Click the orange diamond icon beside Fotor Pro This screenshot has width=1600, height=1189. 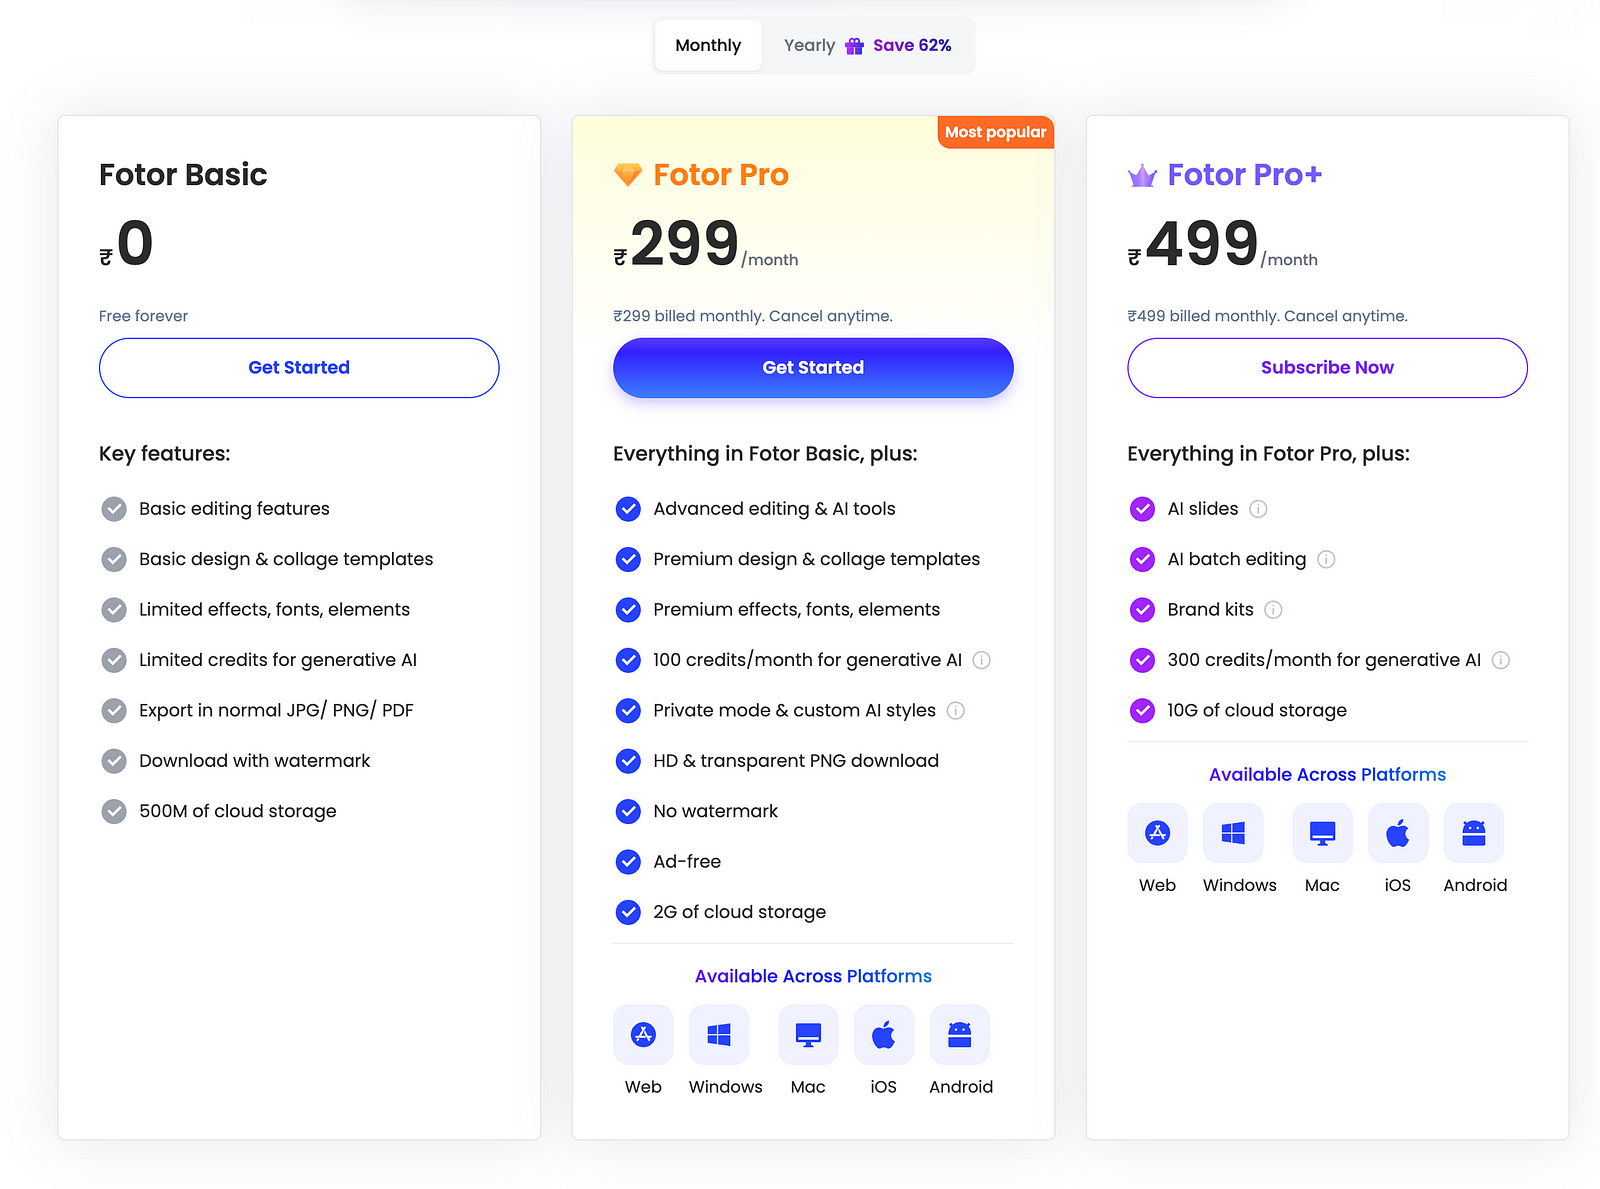628,175
